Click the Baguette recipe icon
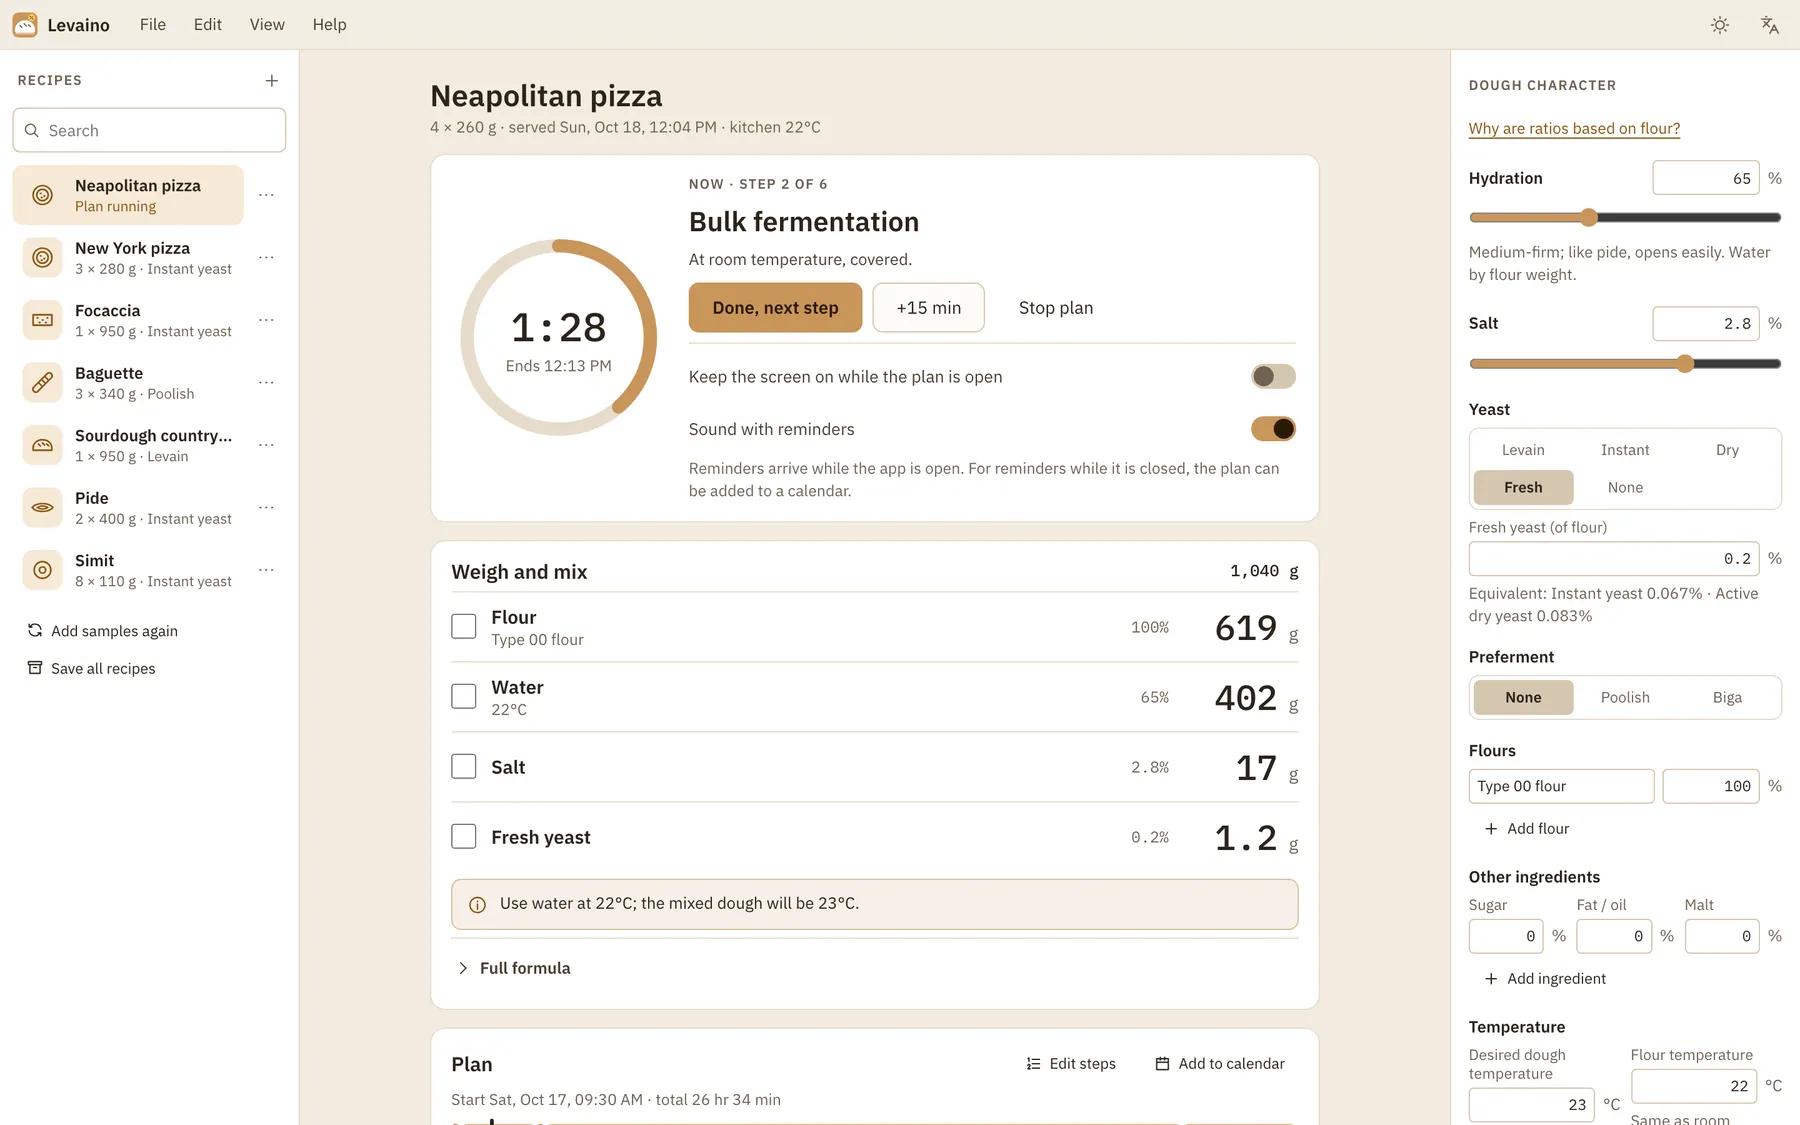This screenshot has height=1125, width=1800. click(x=42, y=383)
